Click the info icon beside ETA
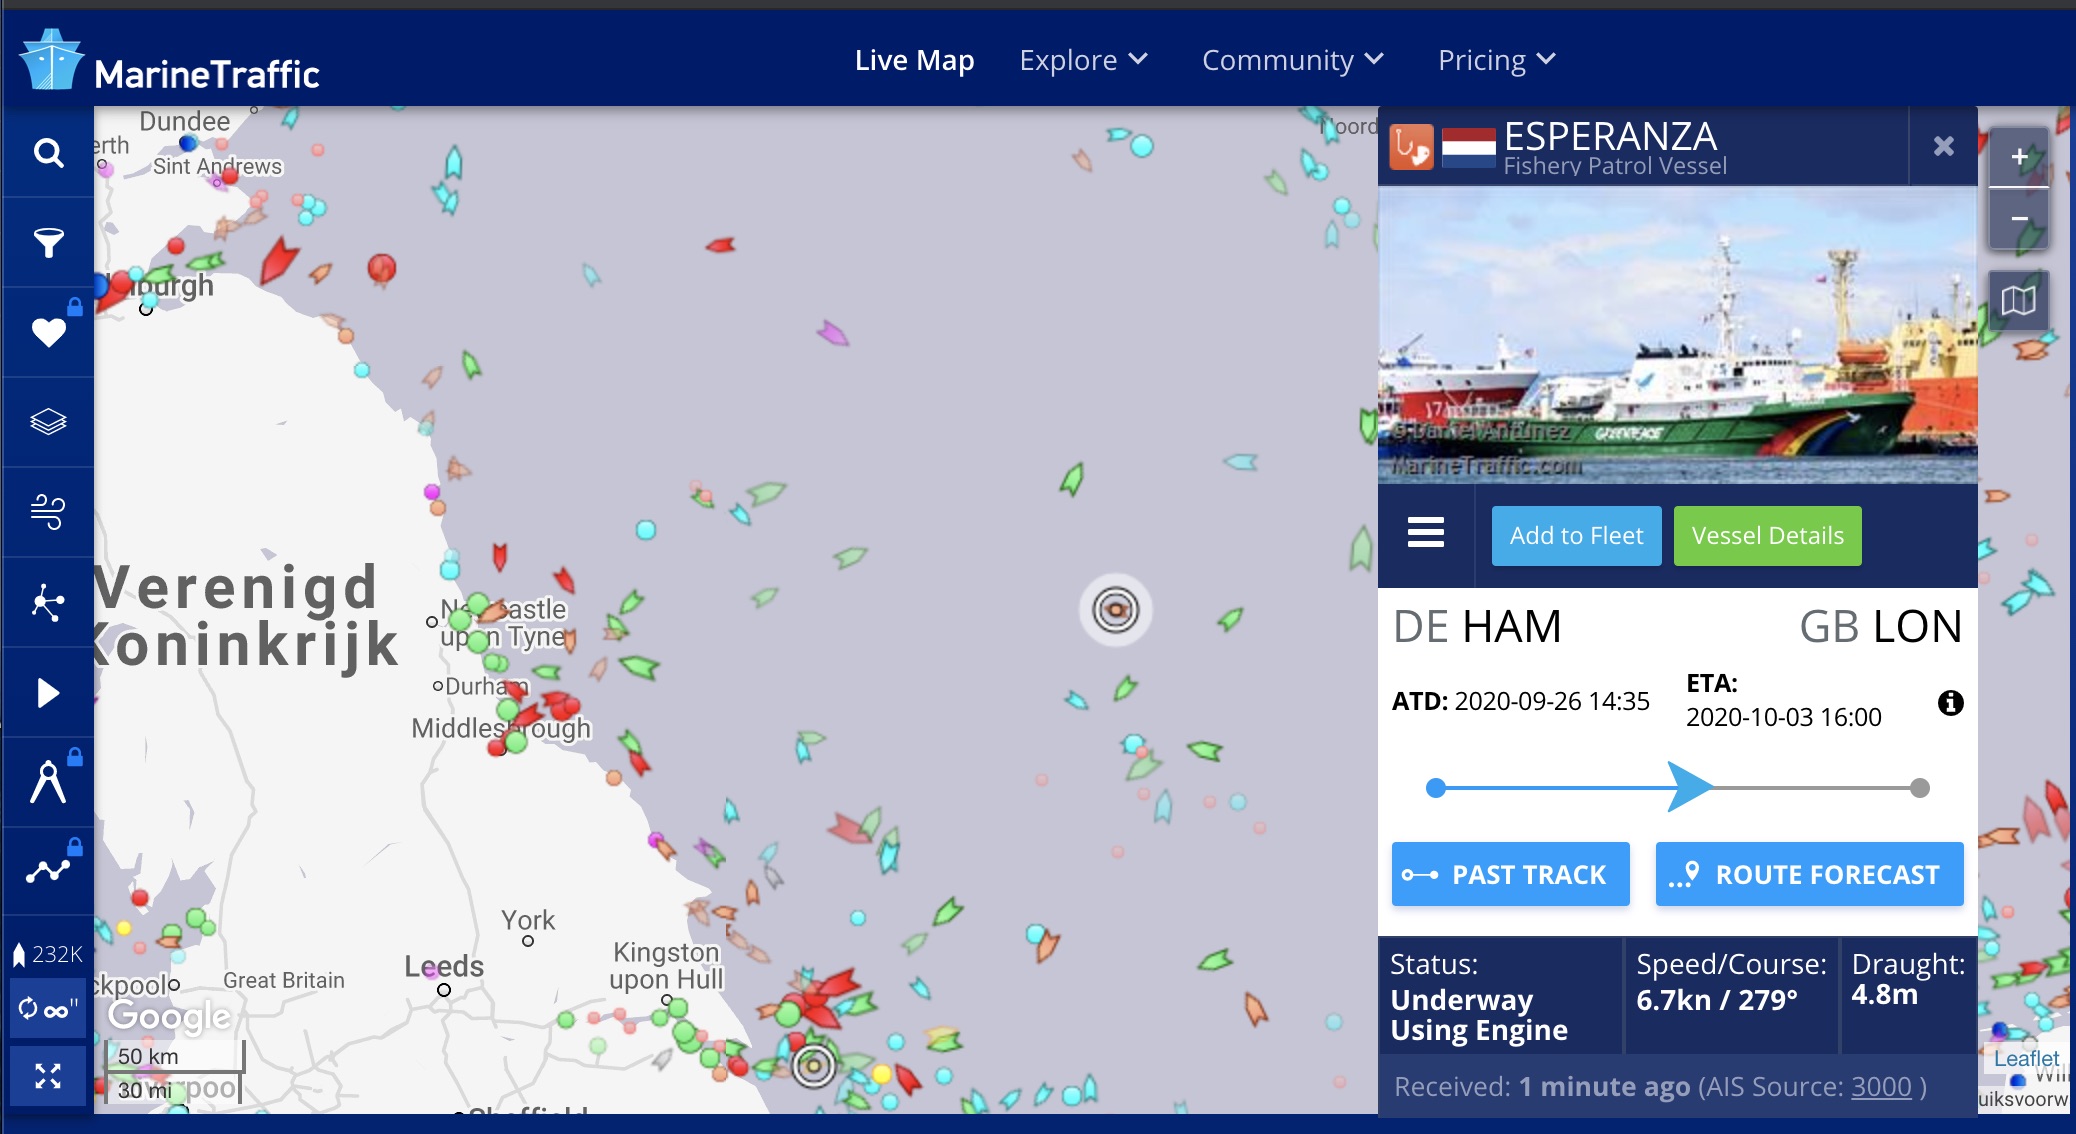 coord(1950,703)
